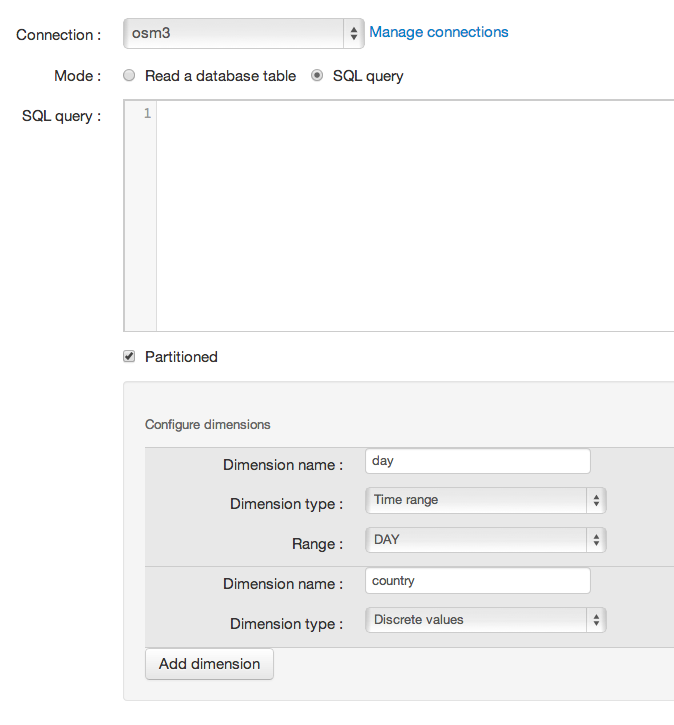Screen dimensions: 674x725
Task: Open the Connection dropdown showing osm3
Action: pyautogui.click(x=244, y=33)
